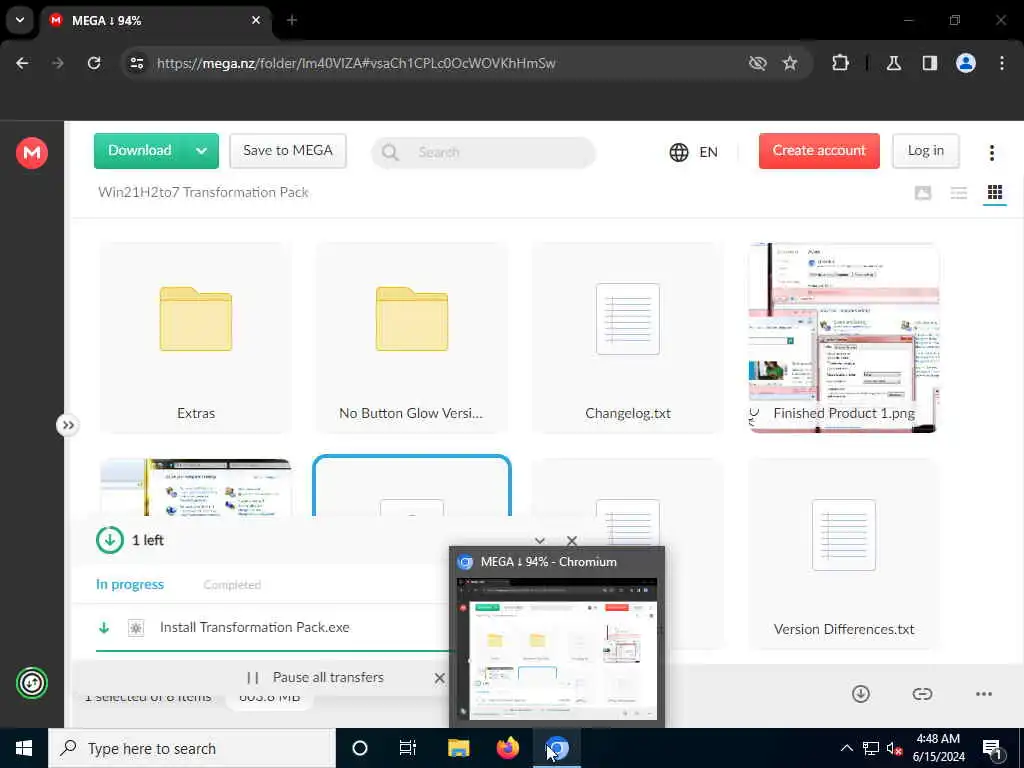Click browser Back arrow
This screenshot has height=768, width=1024.
click(x=22, y=63)
